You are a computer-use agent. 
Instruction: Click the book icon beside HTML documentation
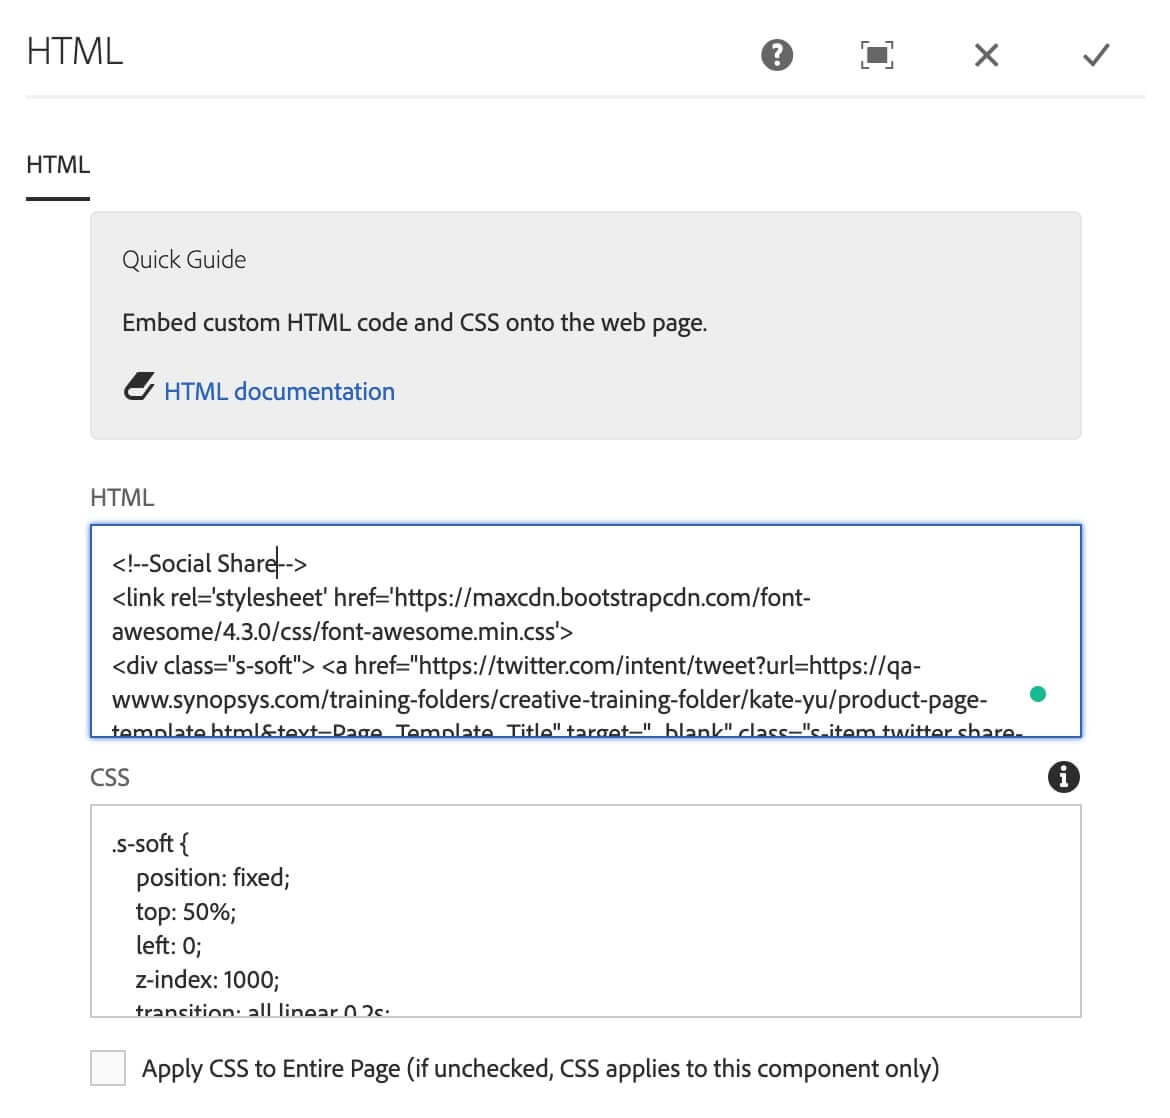point(139,388)
